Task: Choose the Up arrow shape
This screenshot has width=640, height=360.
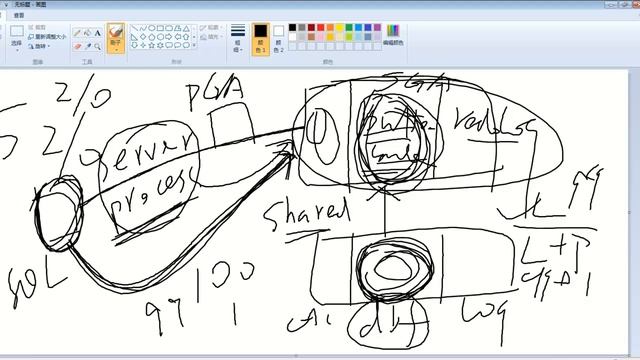Action: (186, 37)
